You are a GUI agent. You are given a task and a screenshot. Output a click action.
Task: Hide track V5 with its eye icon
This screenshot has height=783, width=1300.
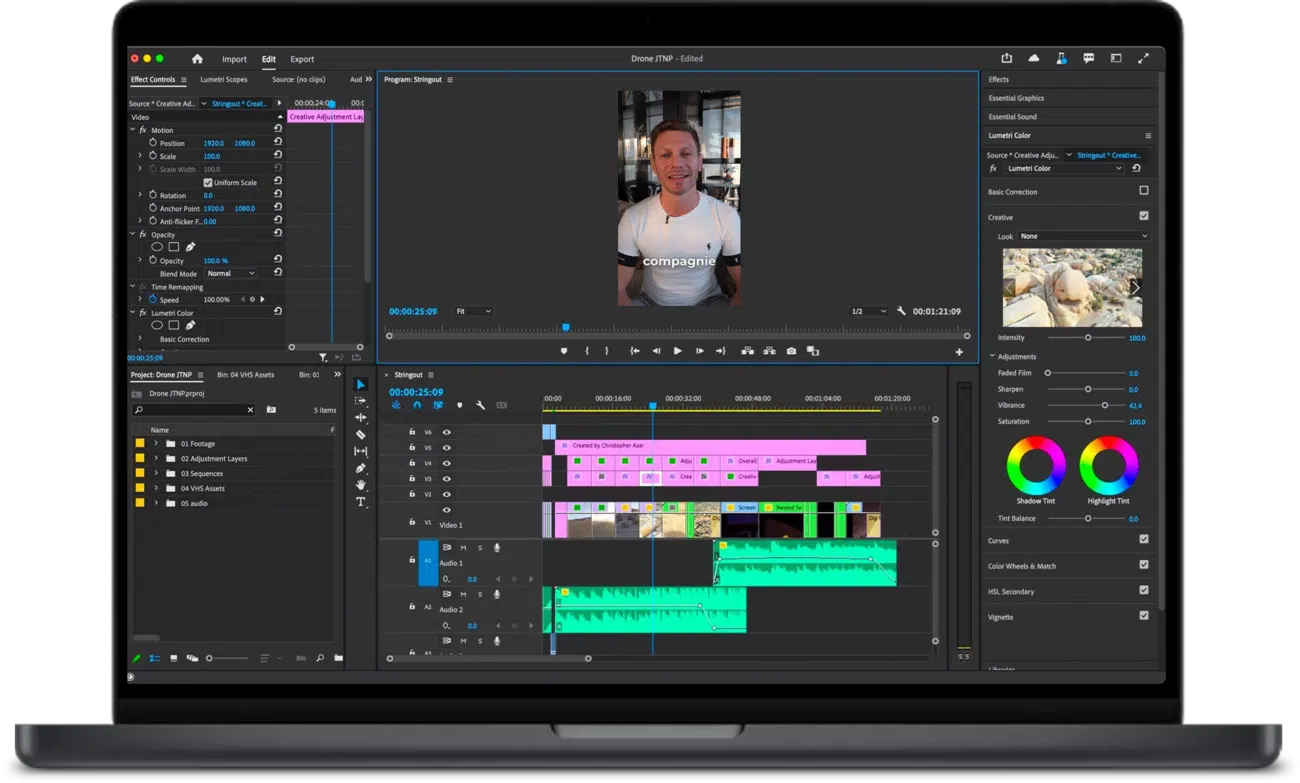coord(447,448)
